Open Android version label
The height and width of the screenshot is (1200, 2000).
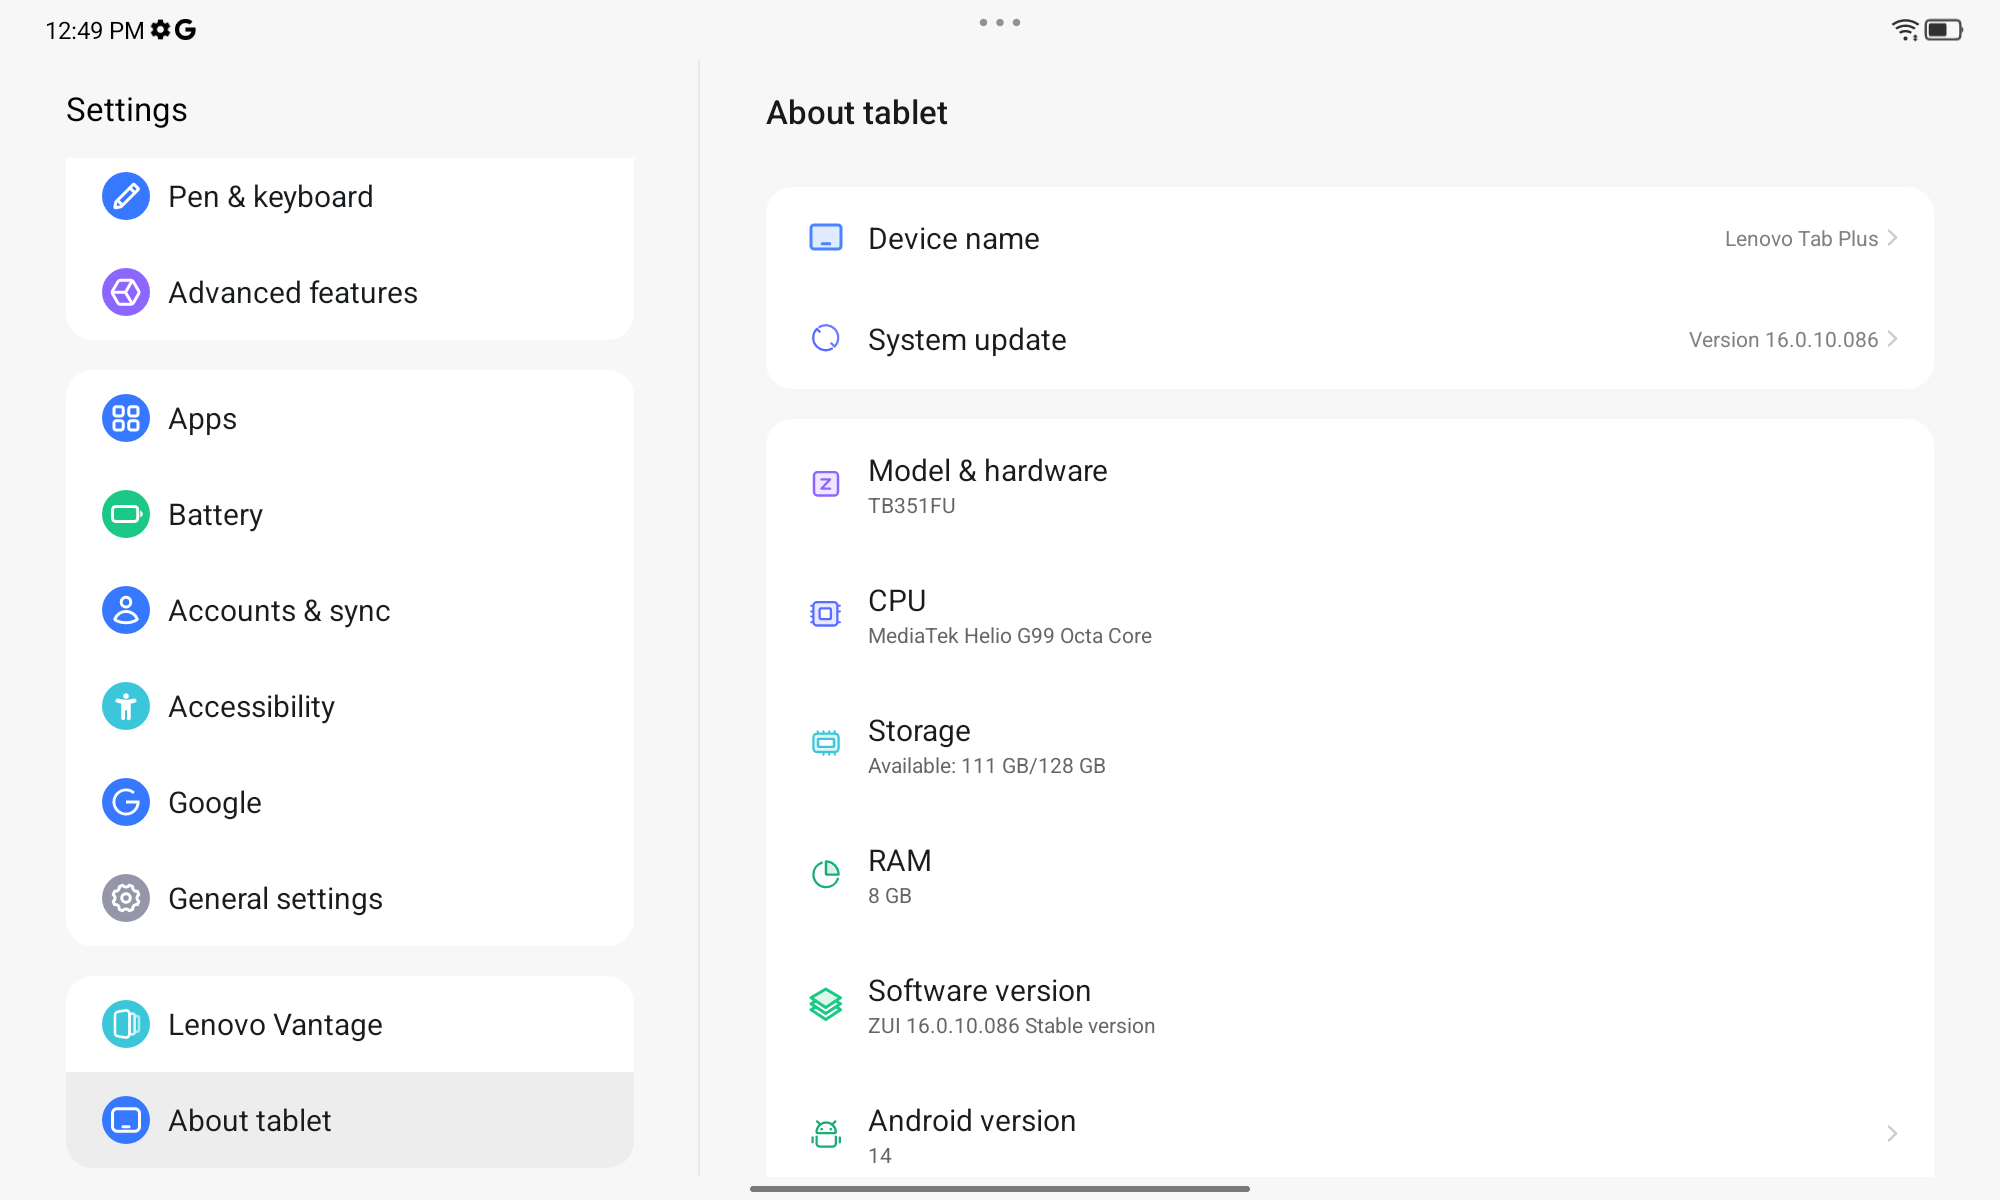[972, 1121]
